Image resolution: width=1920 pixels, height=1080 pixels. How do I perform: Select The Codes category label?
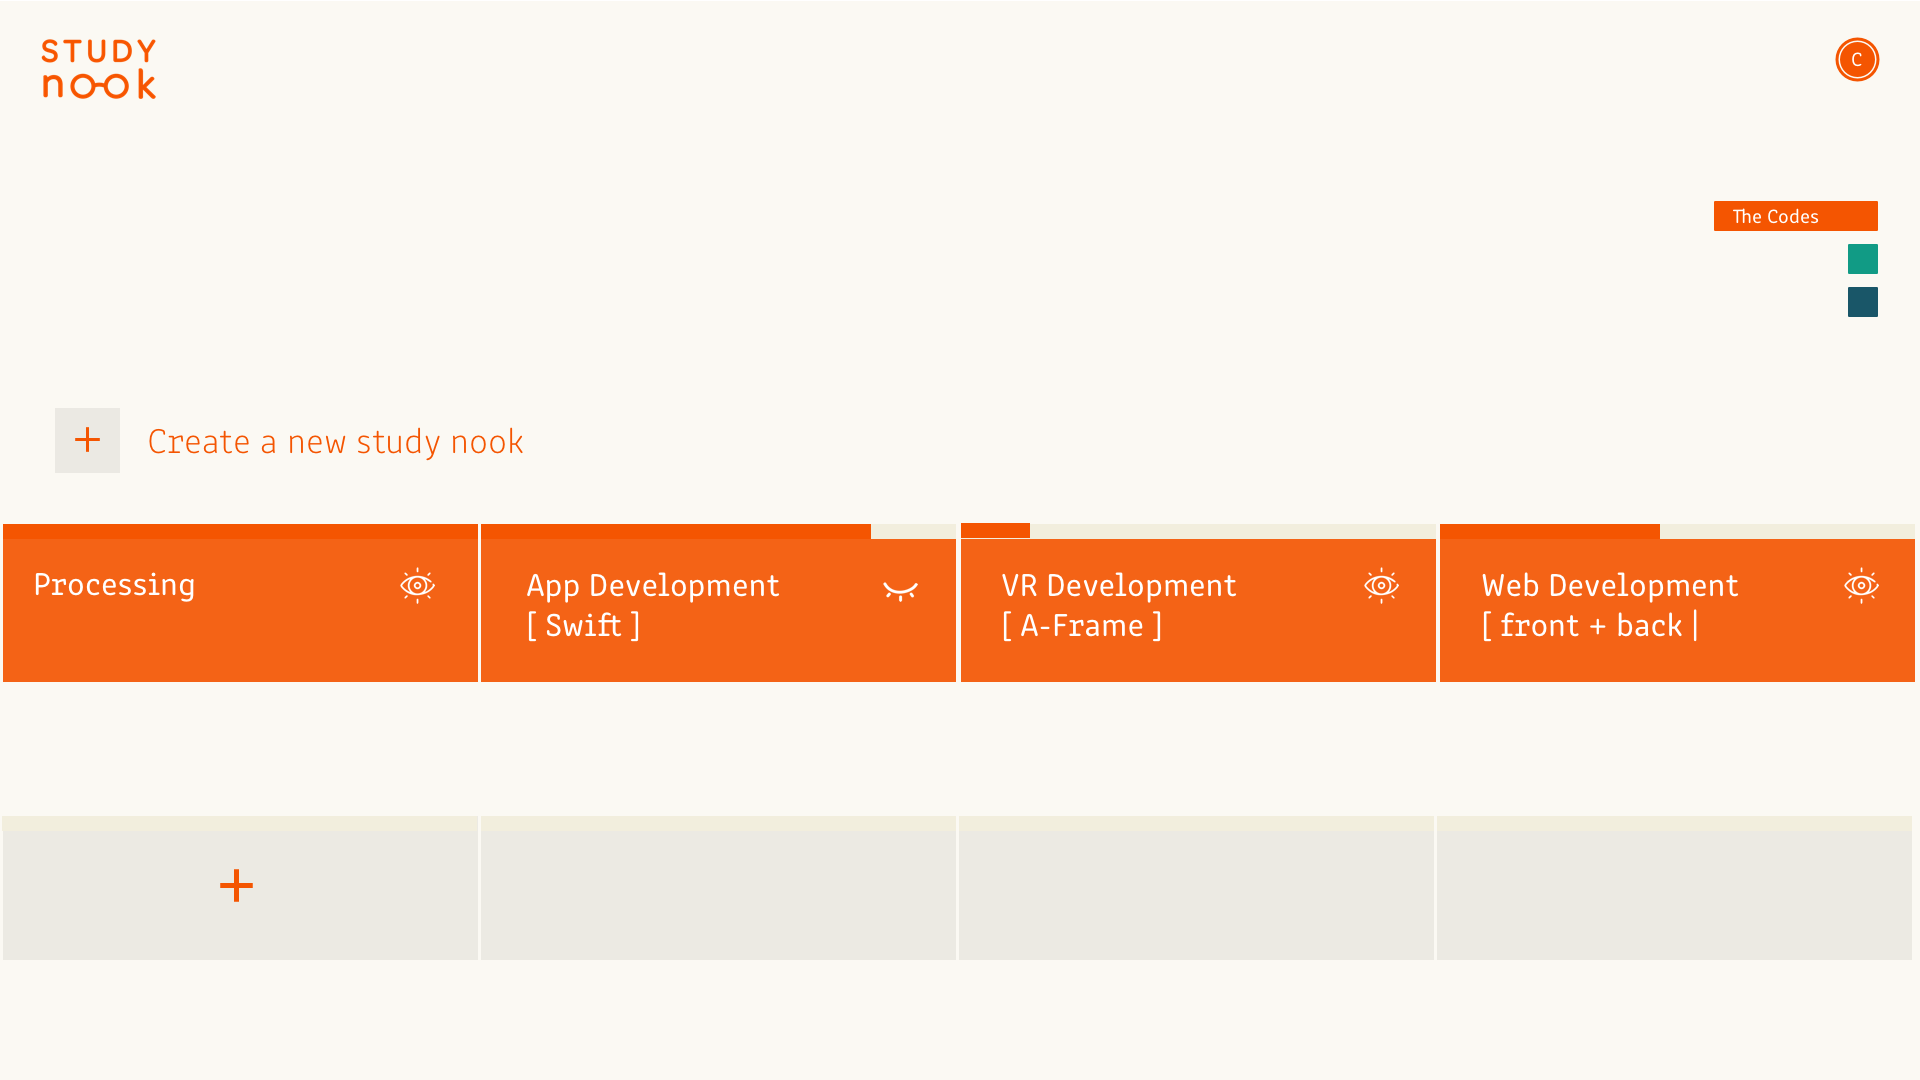tap(1795, 216)
